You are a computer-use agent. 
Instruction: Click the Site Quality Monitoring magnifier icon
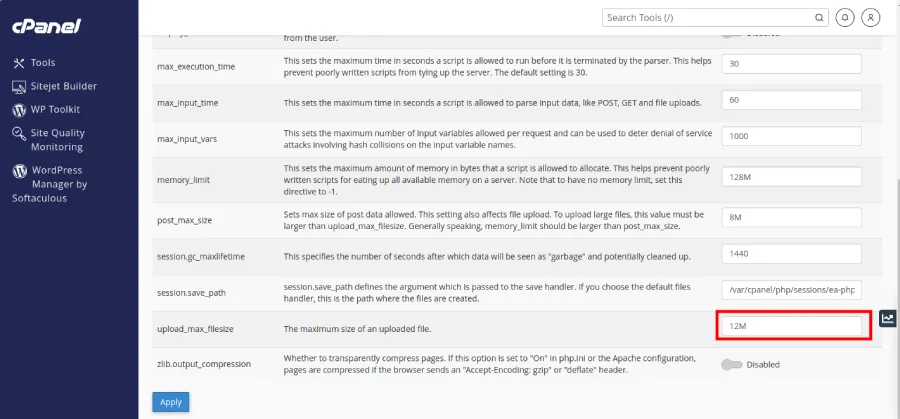click(x=19, y=133)
